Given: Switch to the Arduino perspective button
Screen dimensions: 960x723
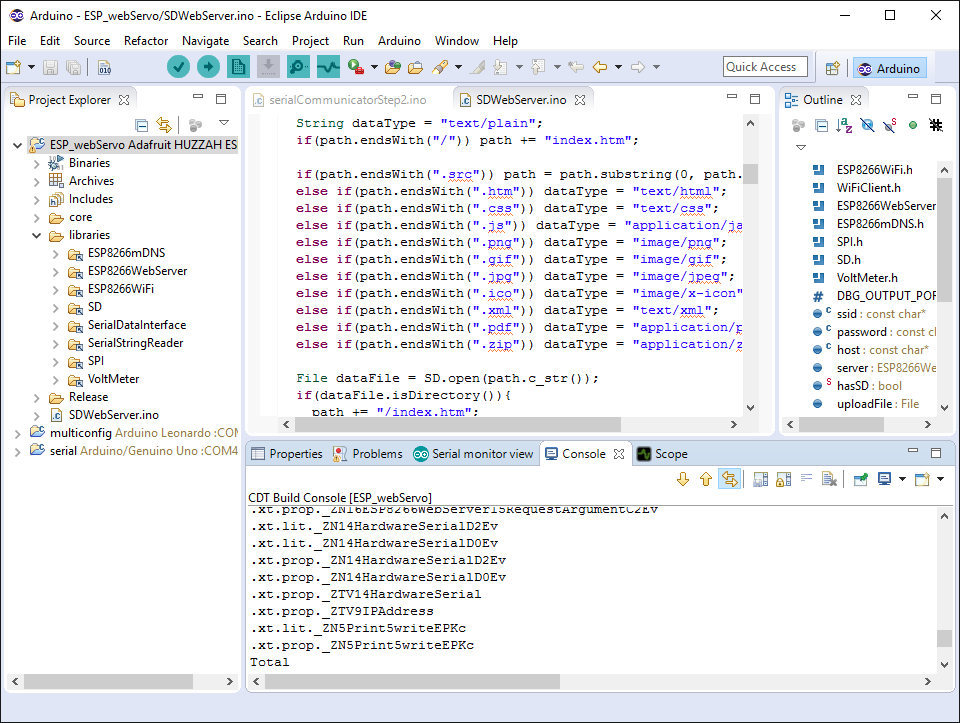Looking at the screenshot, I should coord(890,69).
